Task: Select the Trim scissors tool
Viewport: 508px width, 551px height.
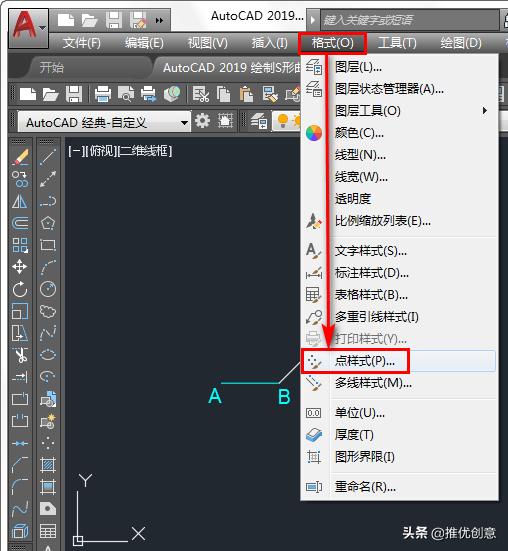Action: (20, 355)
